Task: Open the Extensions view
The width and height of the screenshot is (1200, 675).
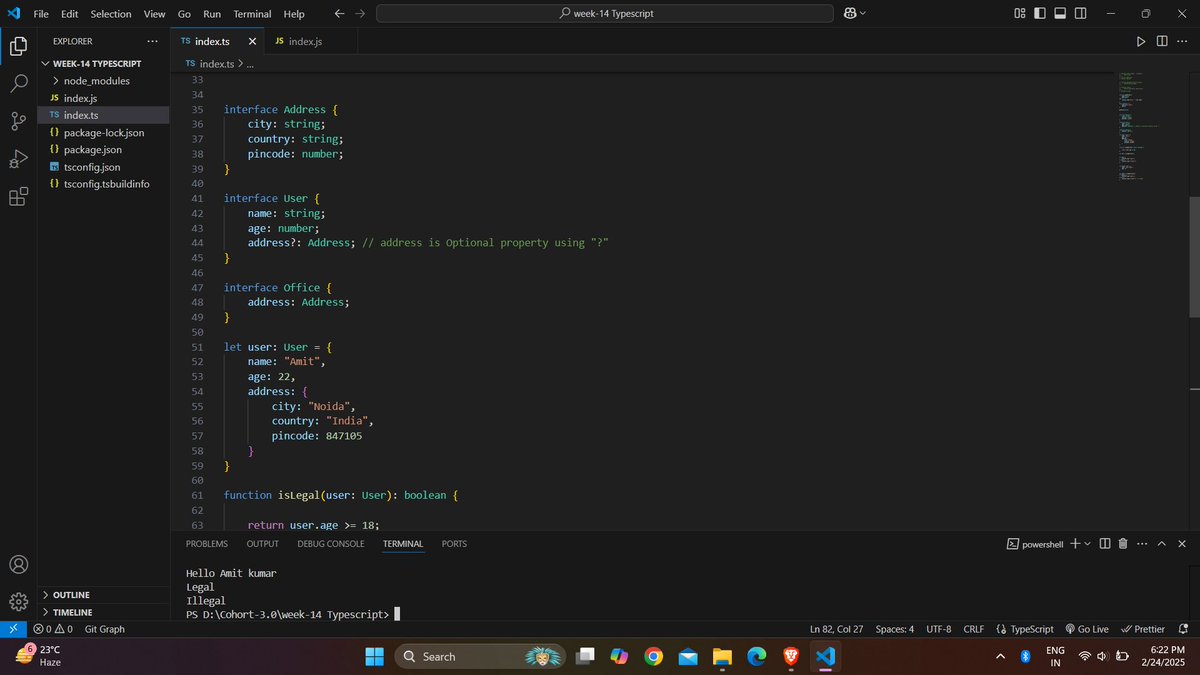Action: click(x=18, y=197)
